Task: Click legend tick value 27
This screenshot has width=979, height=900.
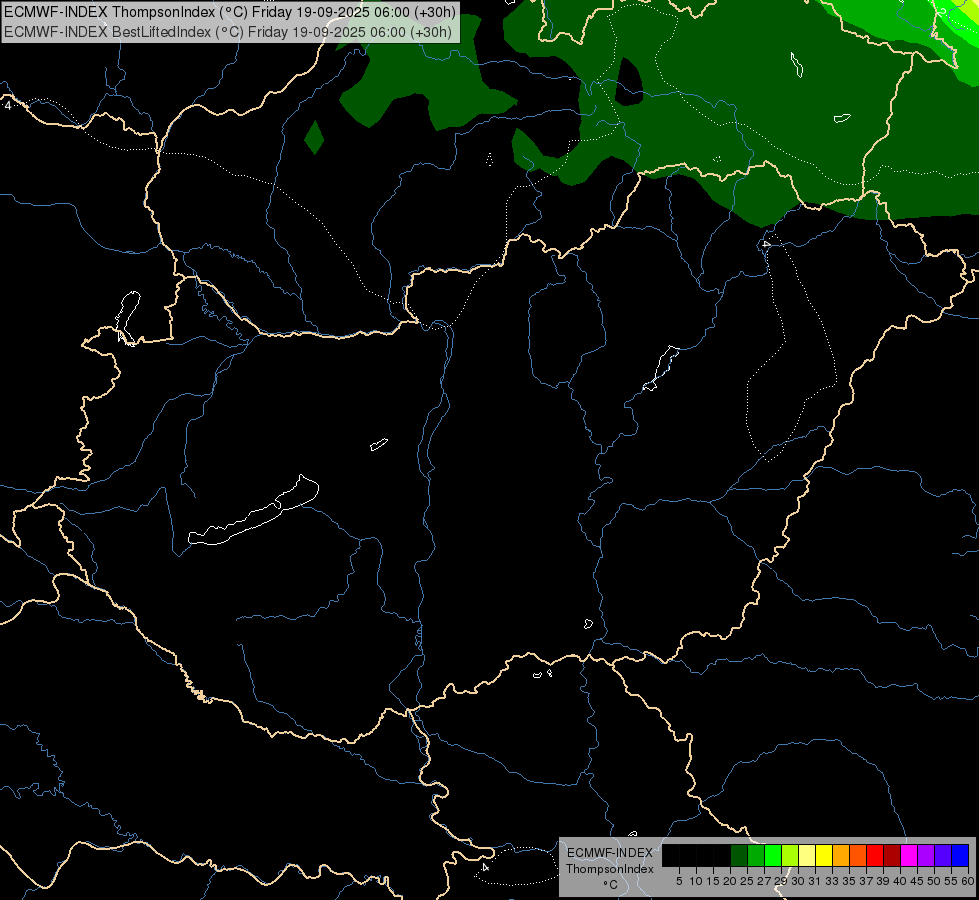Action: click(x=764, y=881)
